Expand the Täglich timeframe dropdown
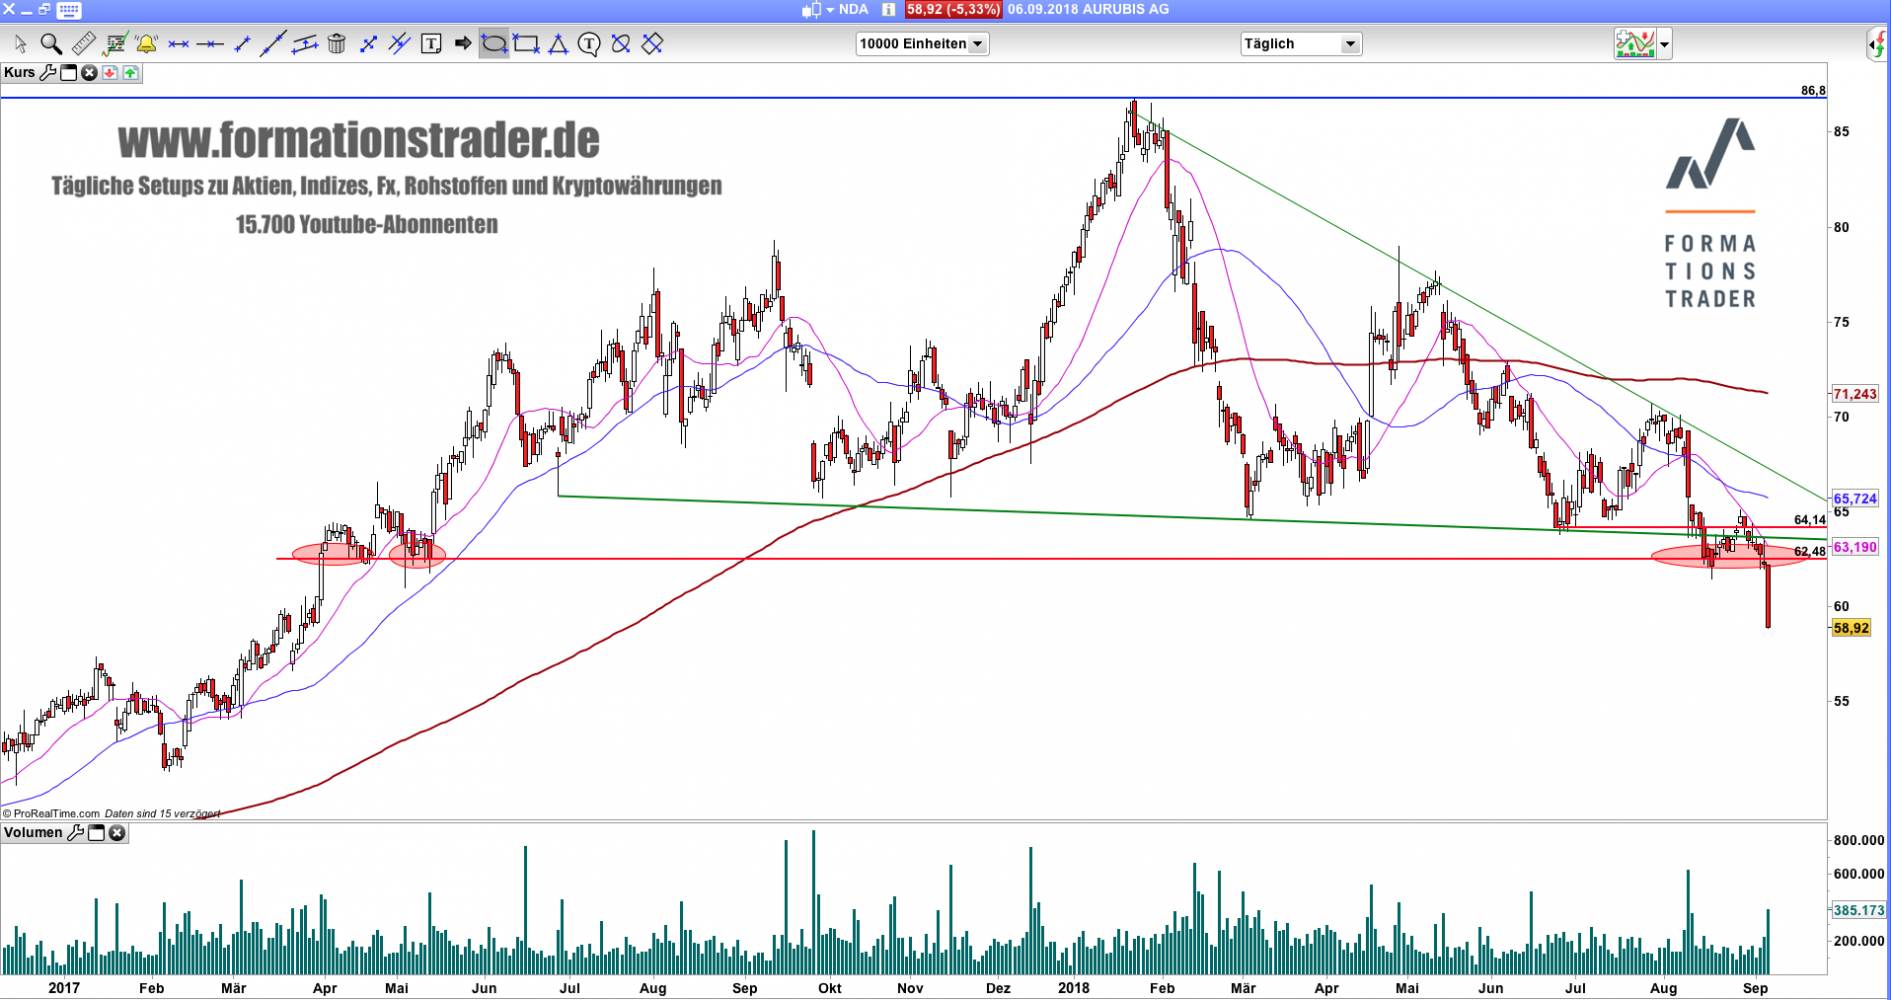Screen dimensions: 1891x1000 pos(1300,44)
